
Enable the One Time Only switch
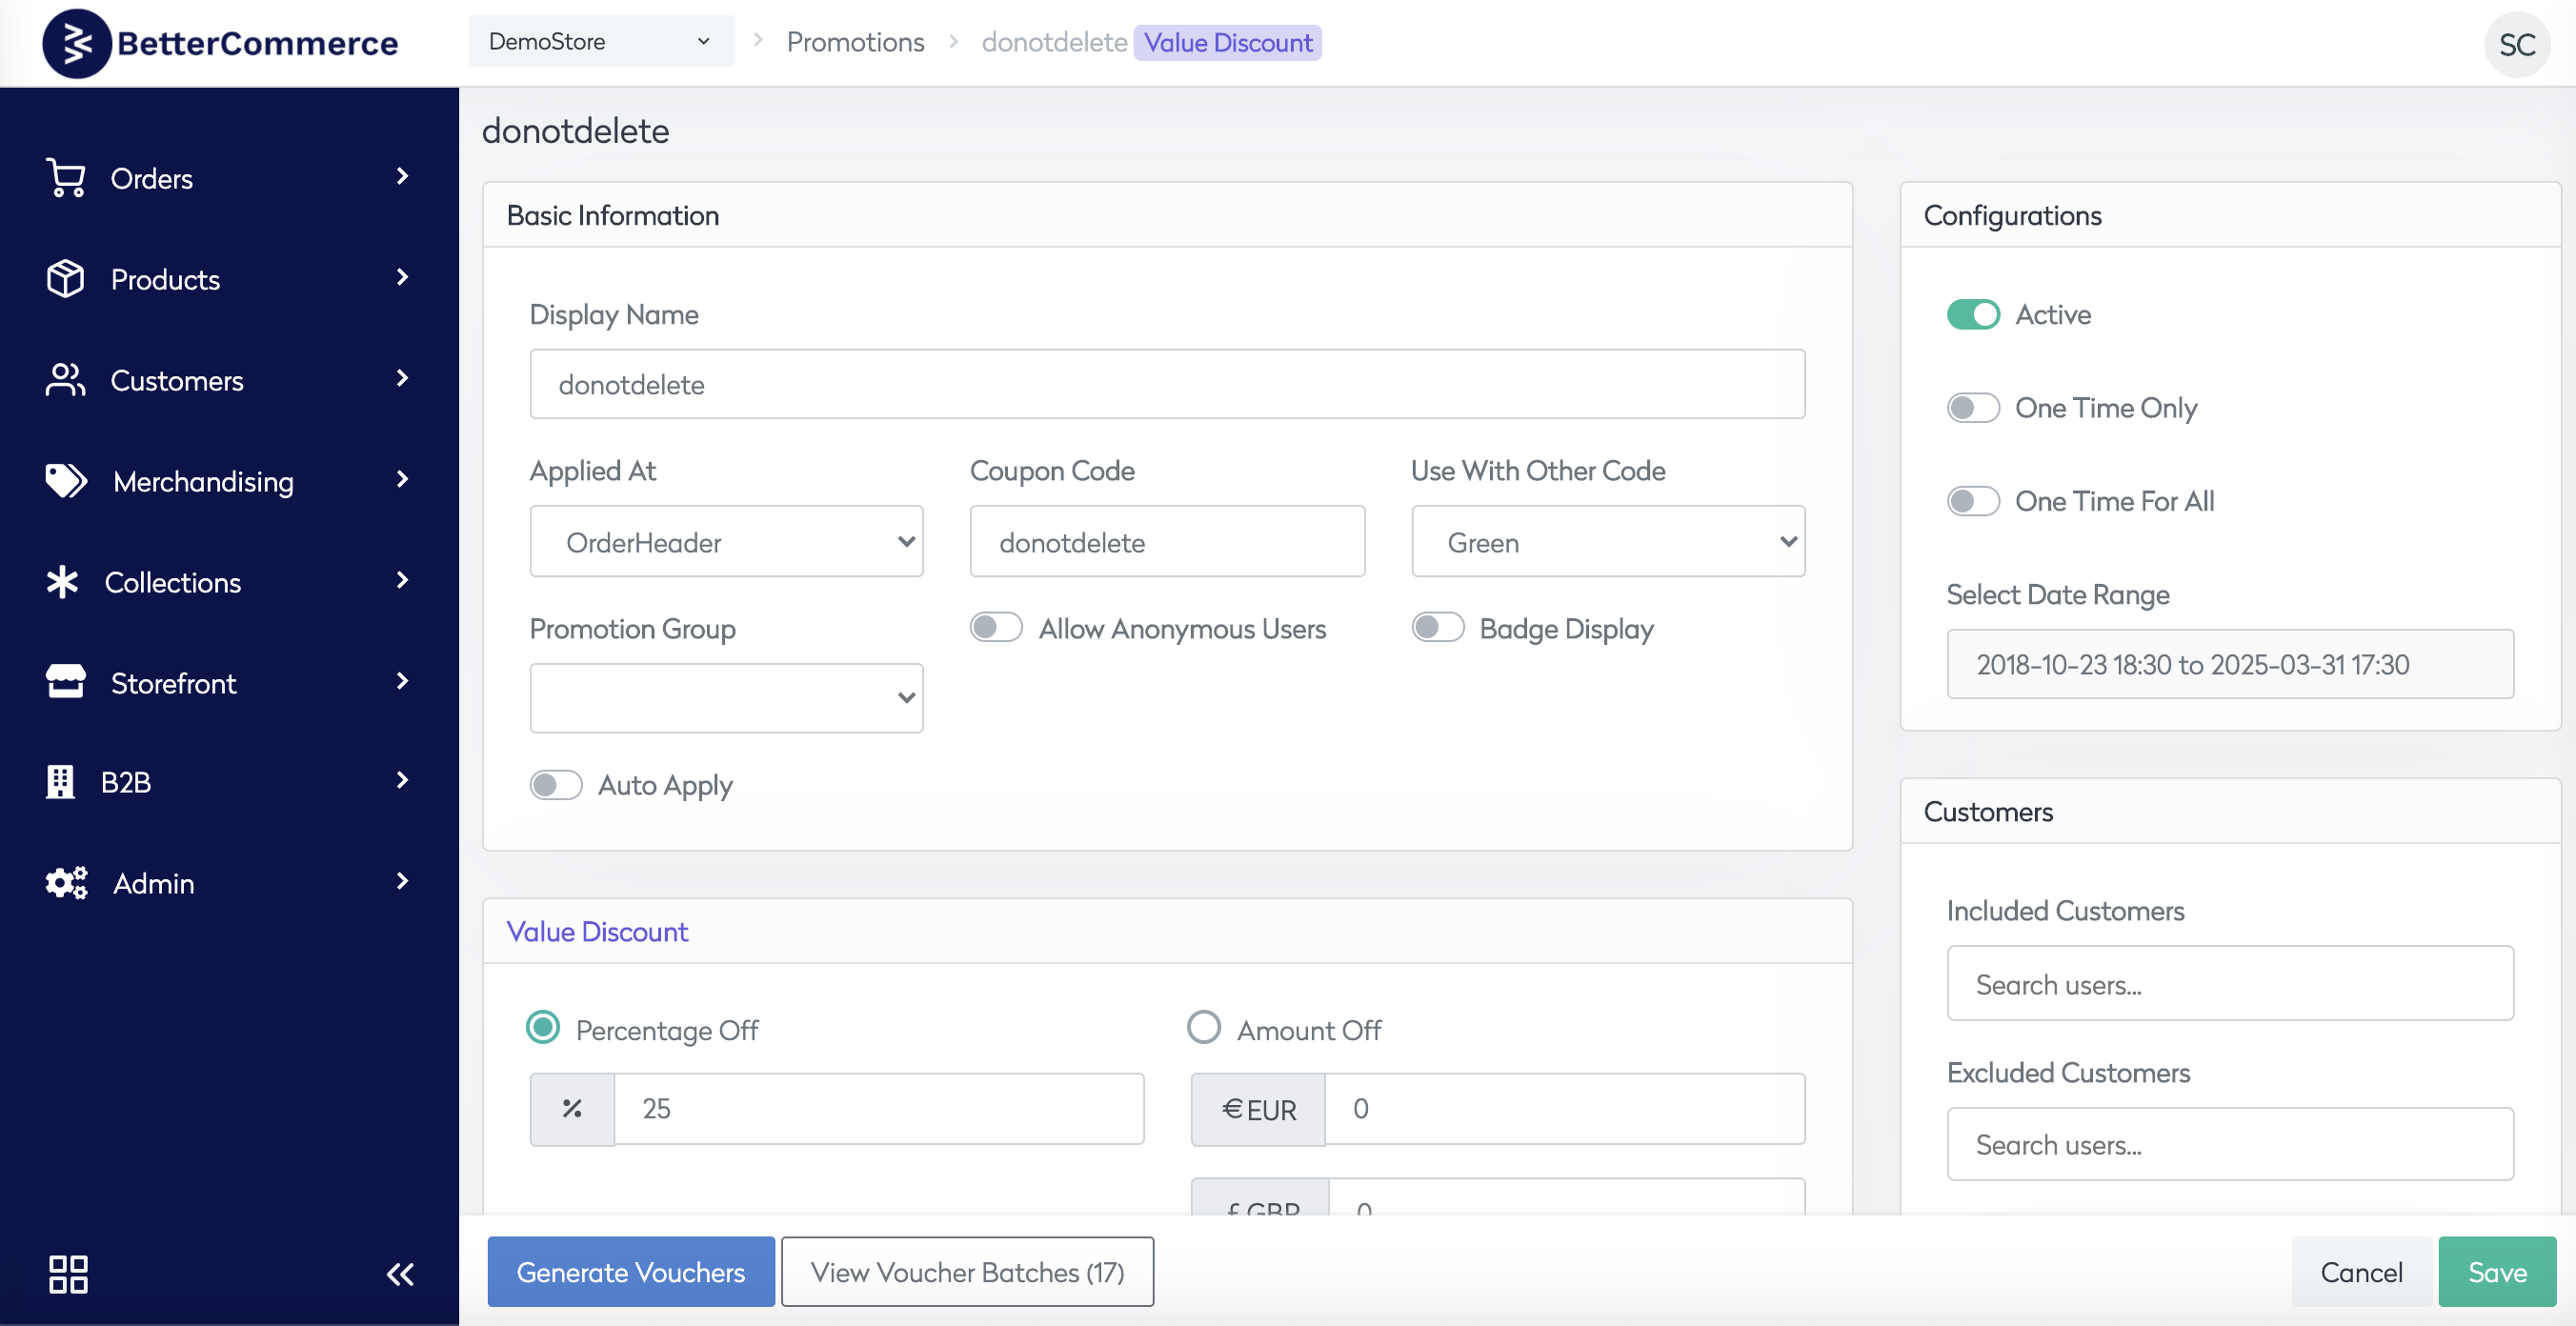pos(1973,407)
